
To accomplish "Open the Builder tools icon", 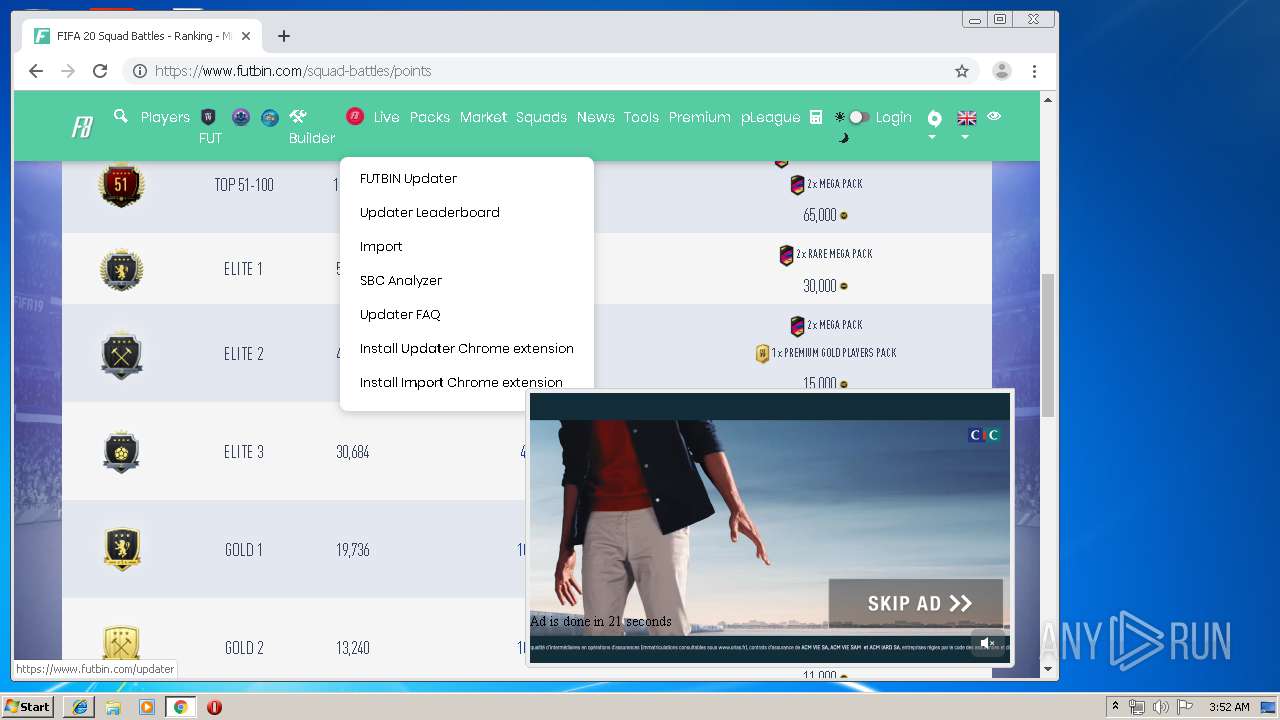I will point(298,117).
